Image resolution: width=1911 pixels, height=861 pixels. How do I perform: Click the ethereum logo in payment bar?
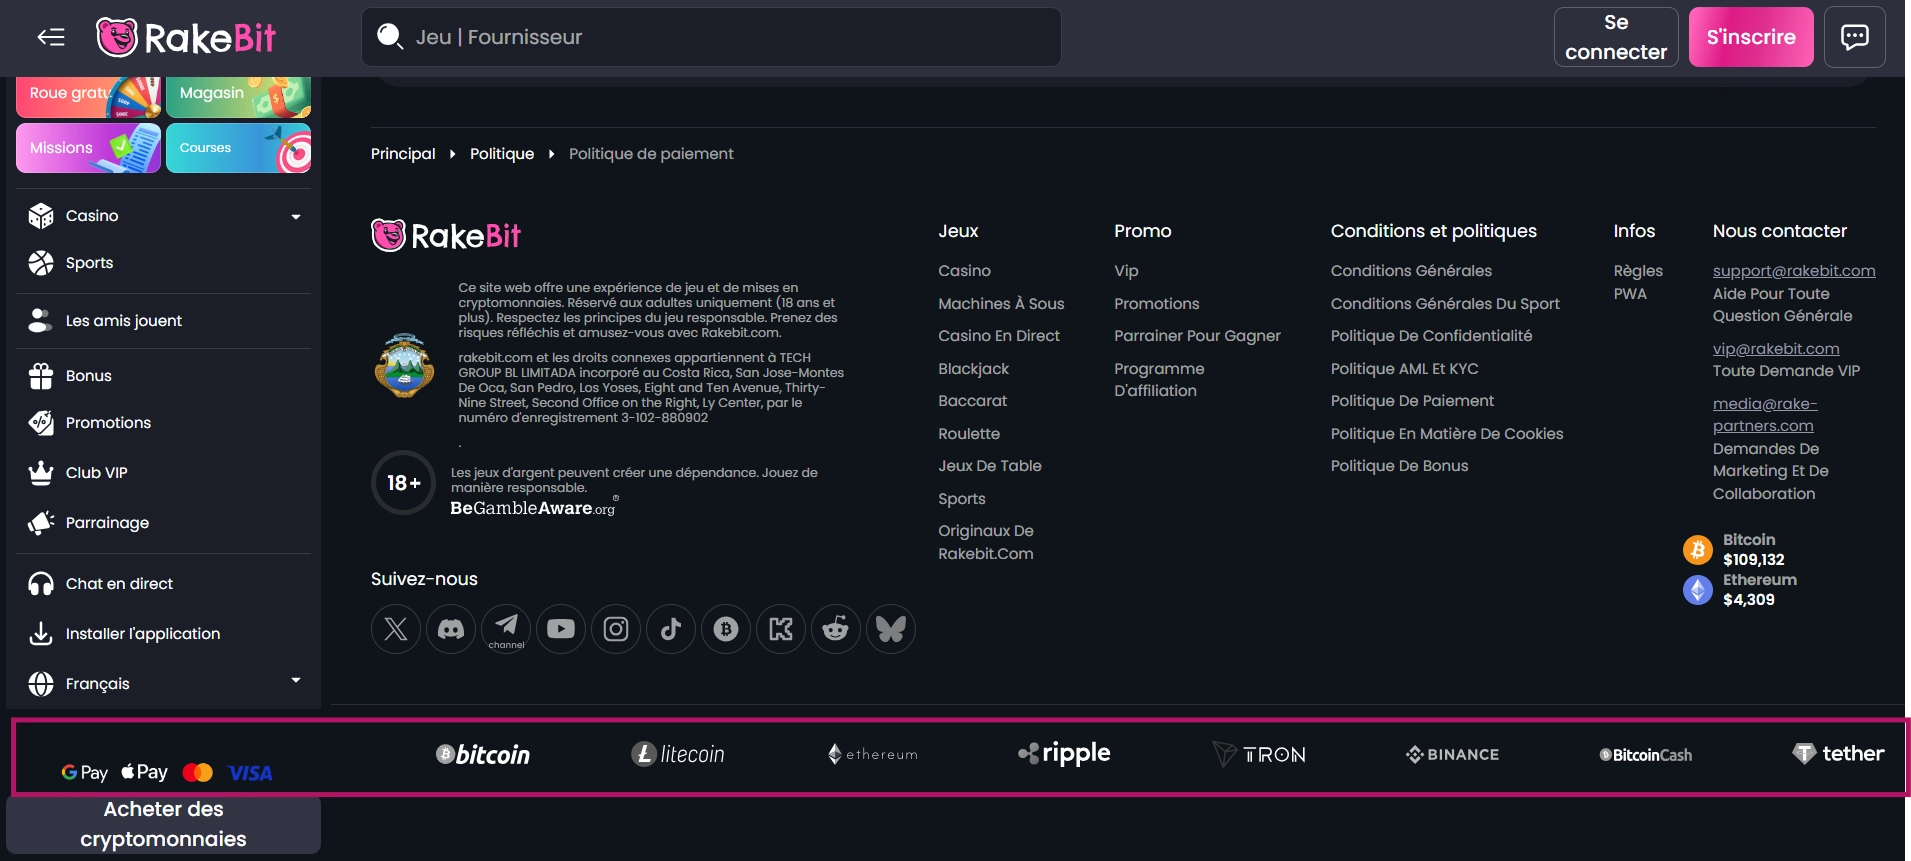coord(873,754)
